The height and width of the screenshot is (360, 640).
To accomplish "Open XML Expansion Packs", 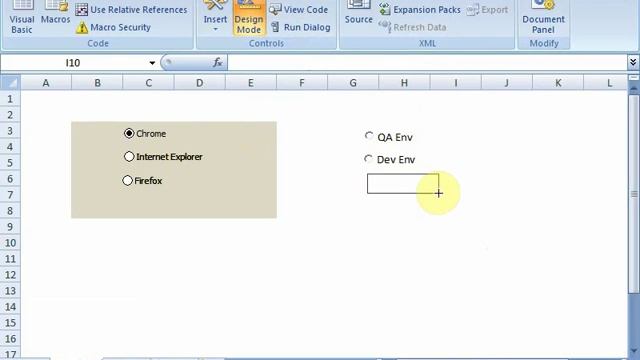I will click(420, 9).
